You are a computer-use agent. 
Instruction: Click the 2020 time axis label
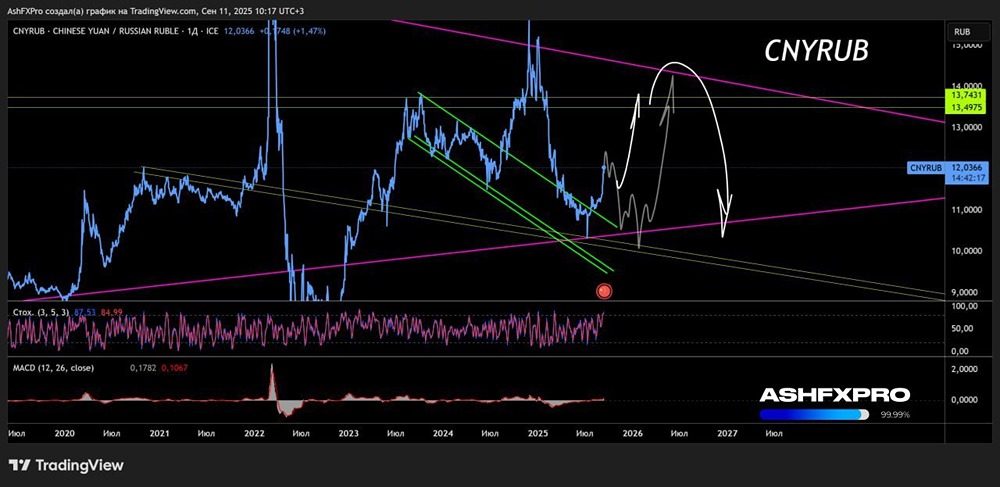coord(65,433)
